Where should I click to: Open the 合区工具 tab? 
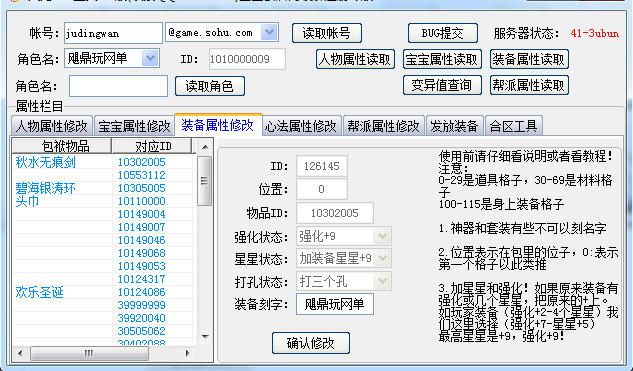tap(514, 126)
